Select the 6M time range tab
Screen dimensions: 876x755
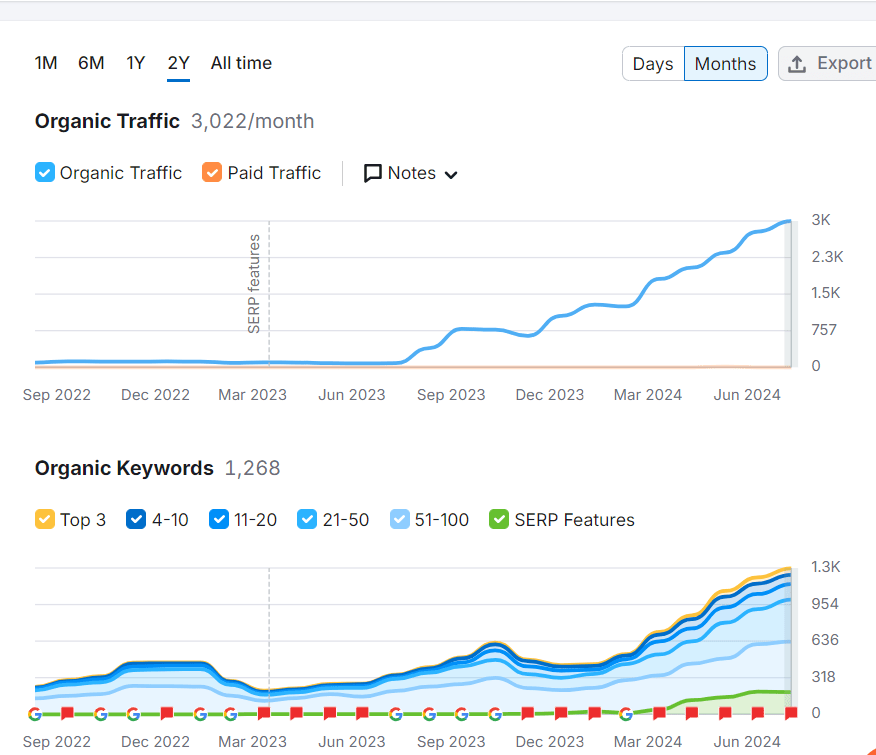pyautogui.click(x=91, y=63)
